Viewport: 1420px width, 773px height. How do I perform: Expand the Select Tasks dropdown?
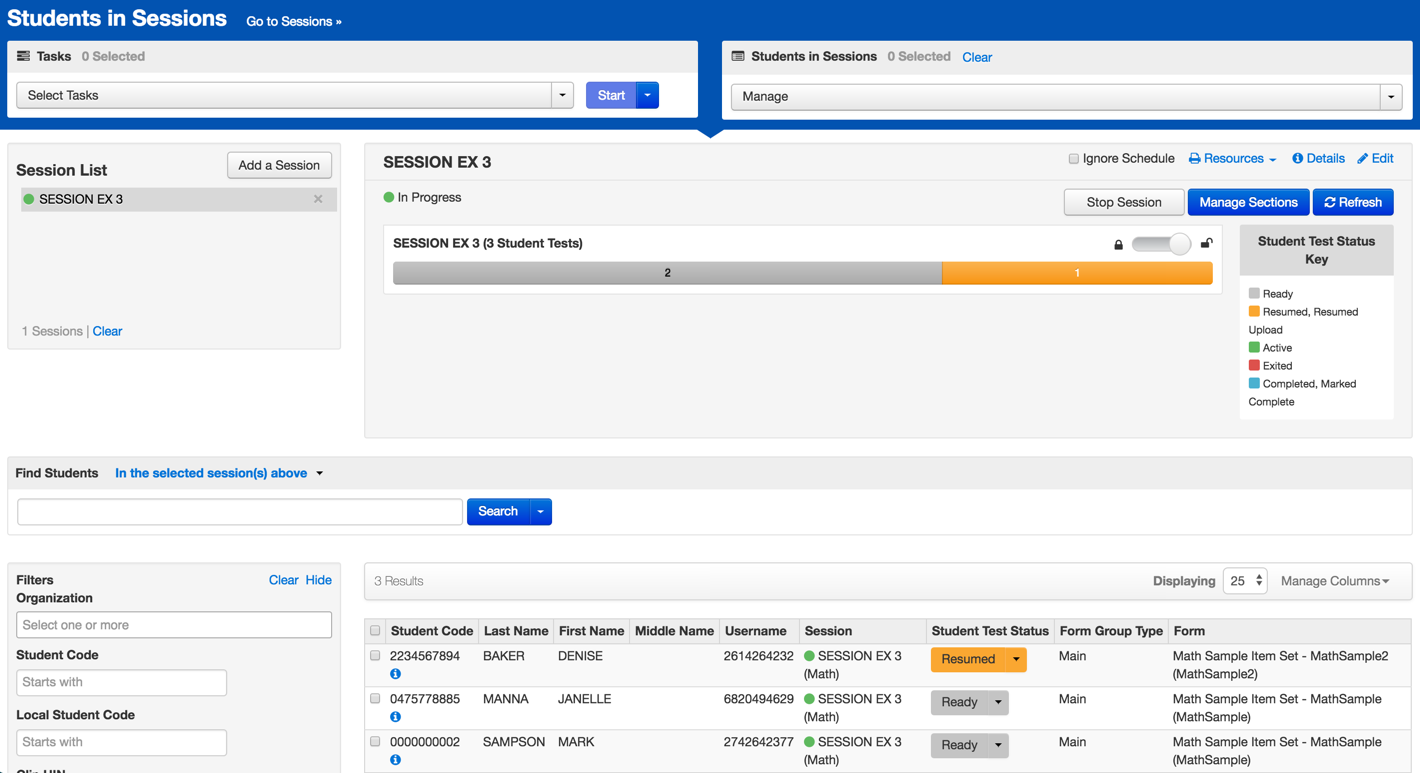(562, 96)
